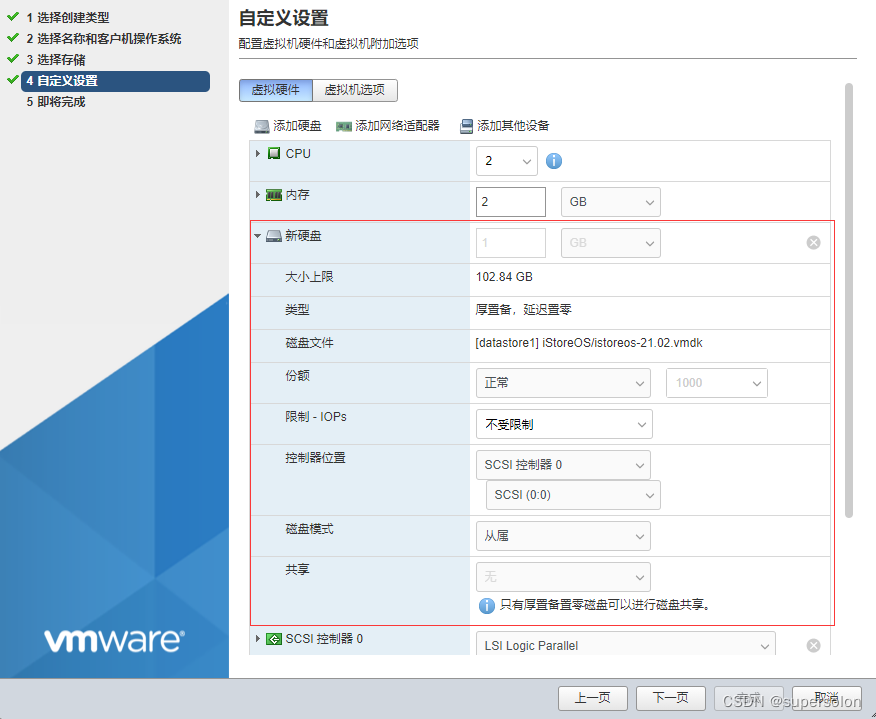Open the SCSI 控制器 0 location dropdown

tap(563, 465)
